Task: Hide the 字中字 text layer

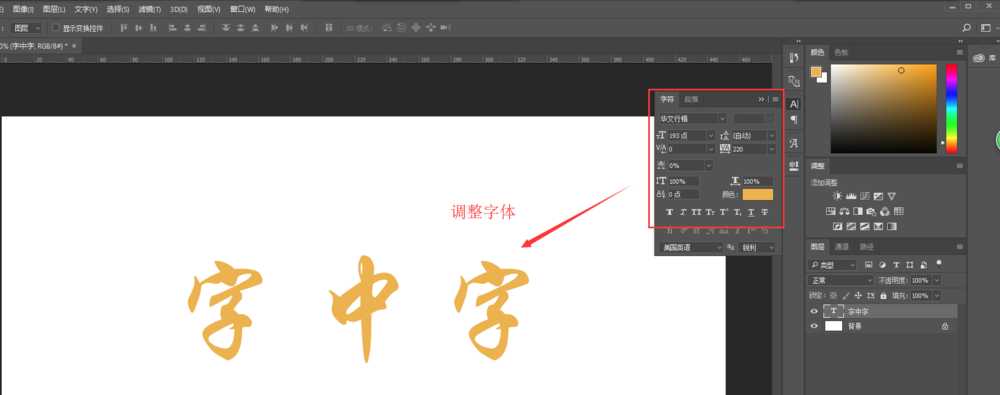Action: (813, 311)
